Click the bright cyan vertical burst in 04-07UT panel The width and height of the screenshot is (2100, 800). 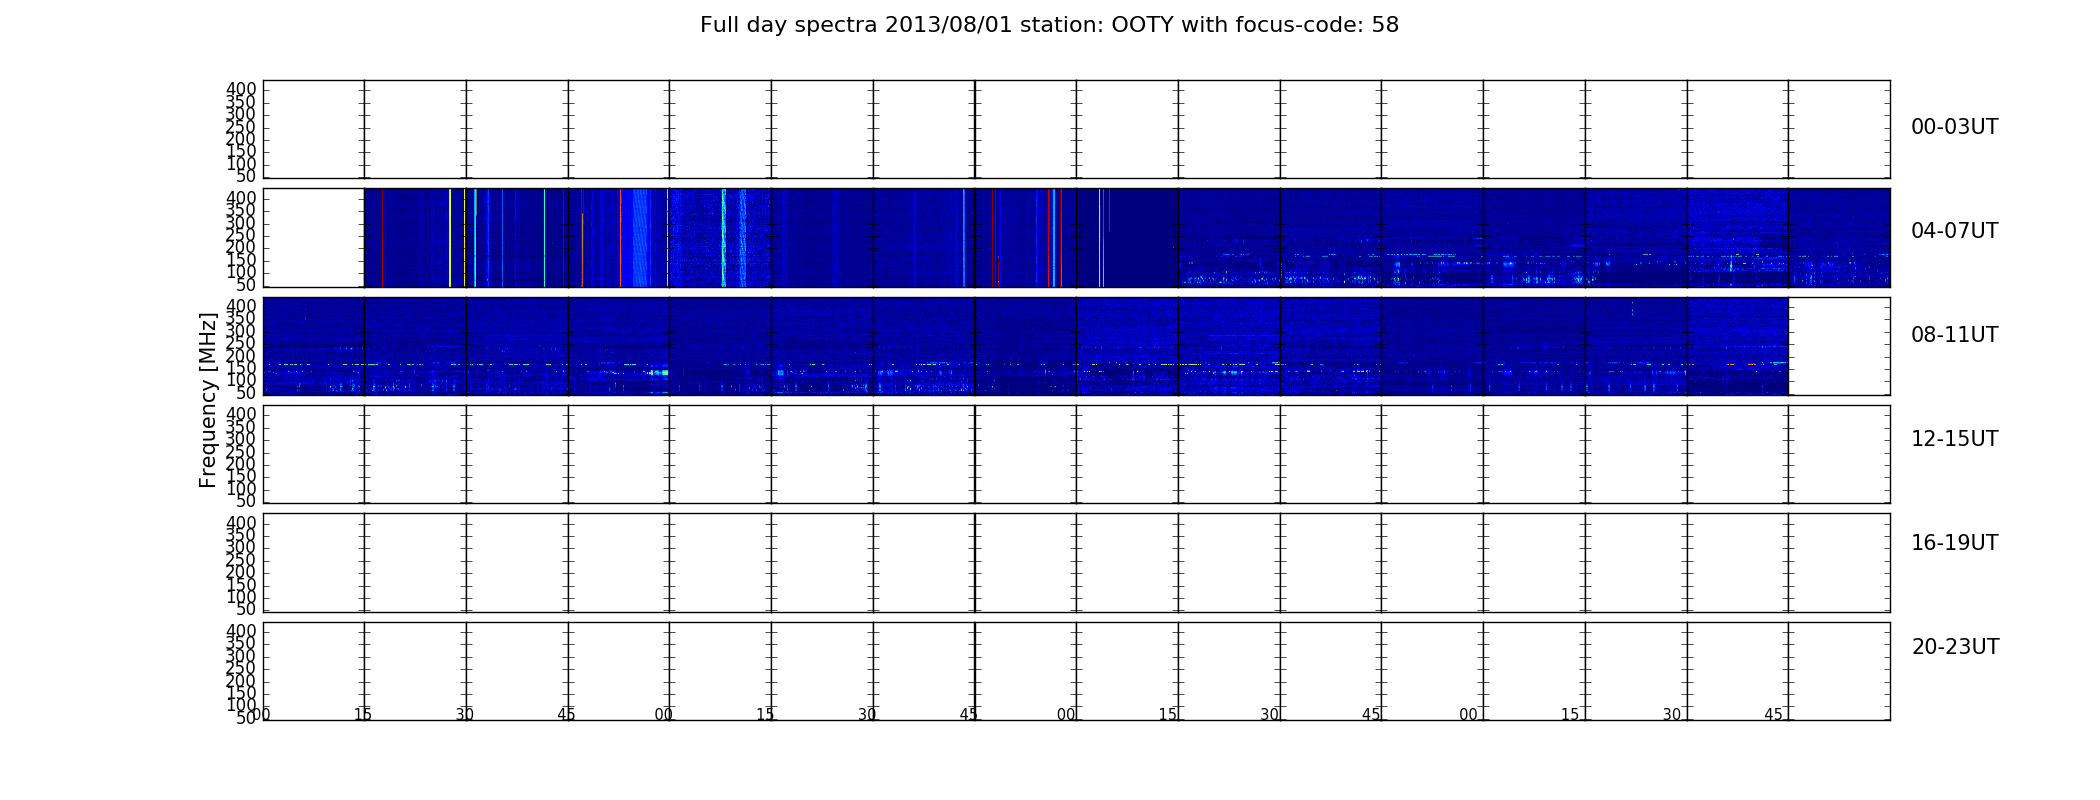723,238
